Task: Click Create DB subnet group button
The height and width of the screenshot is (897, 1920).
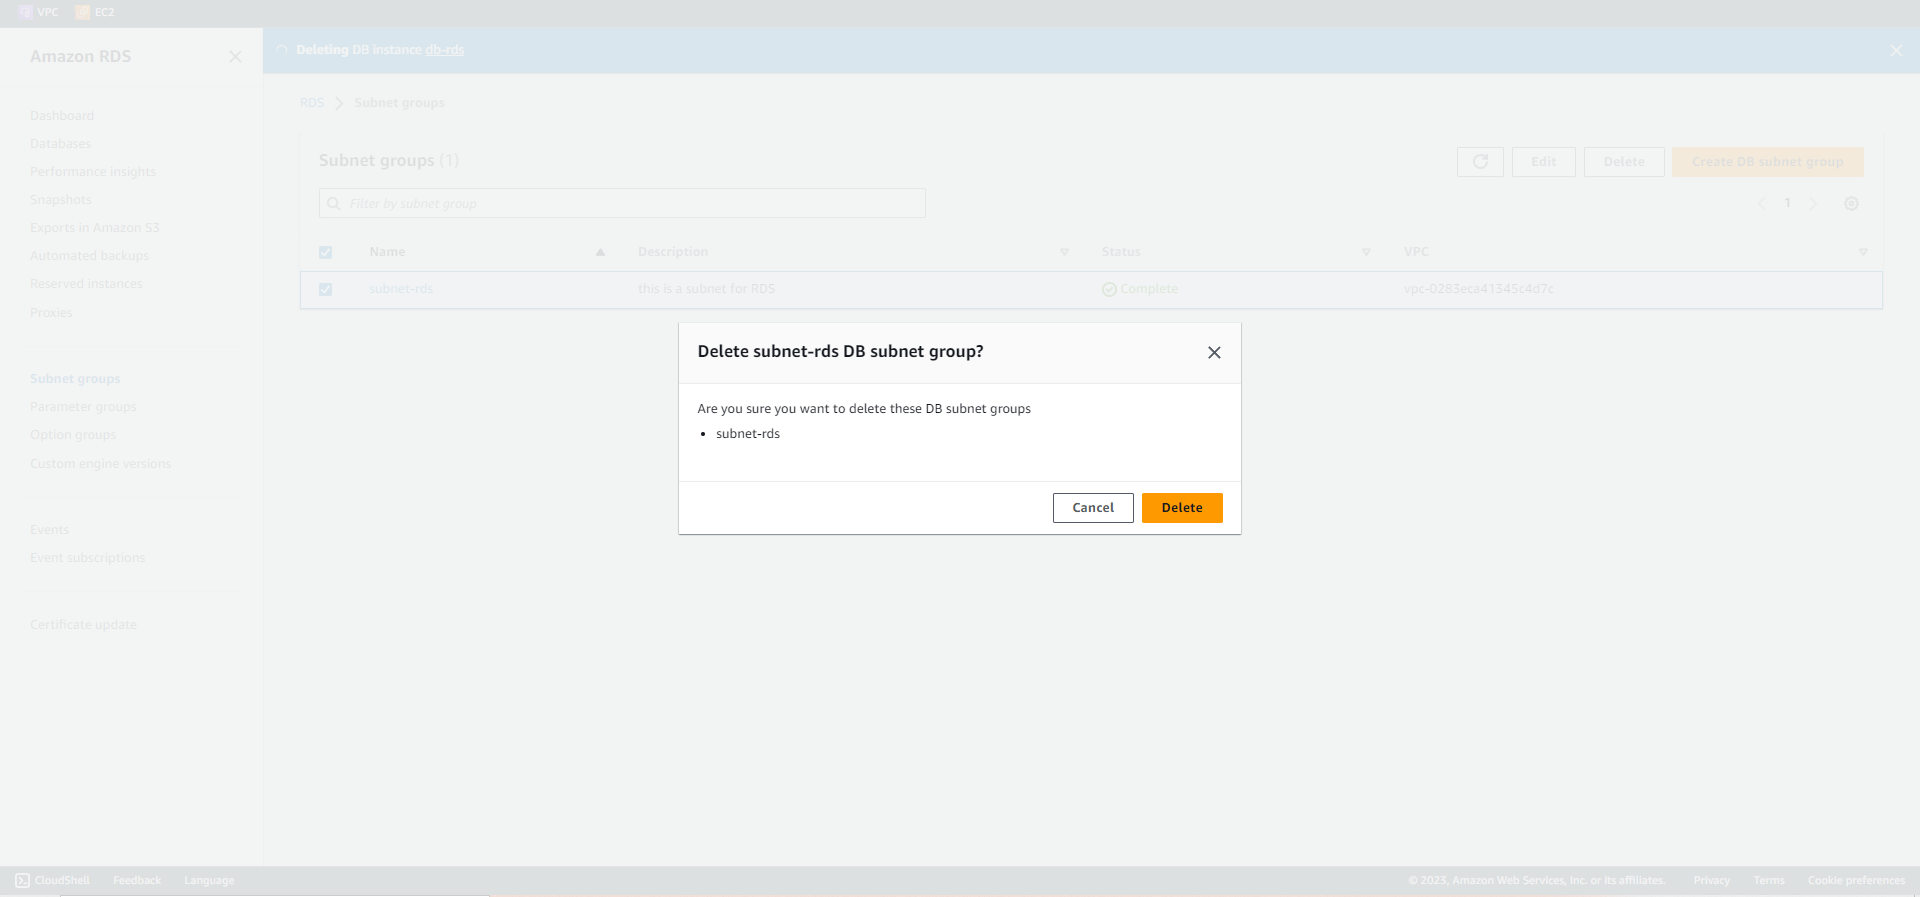Action: pyautogui.click(x=1768, y=162)
